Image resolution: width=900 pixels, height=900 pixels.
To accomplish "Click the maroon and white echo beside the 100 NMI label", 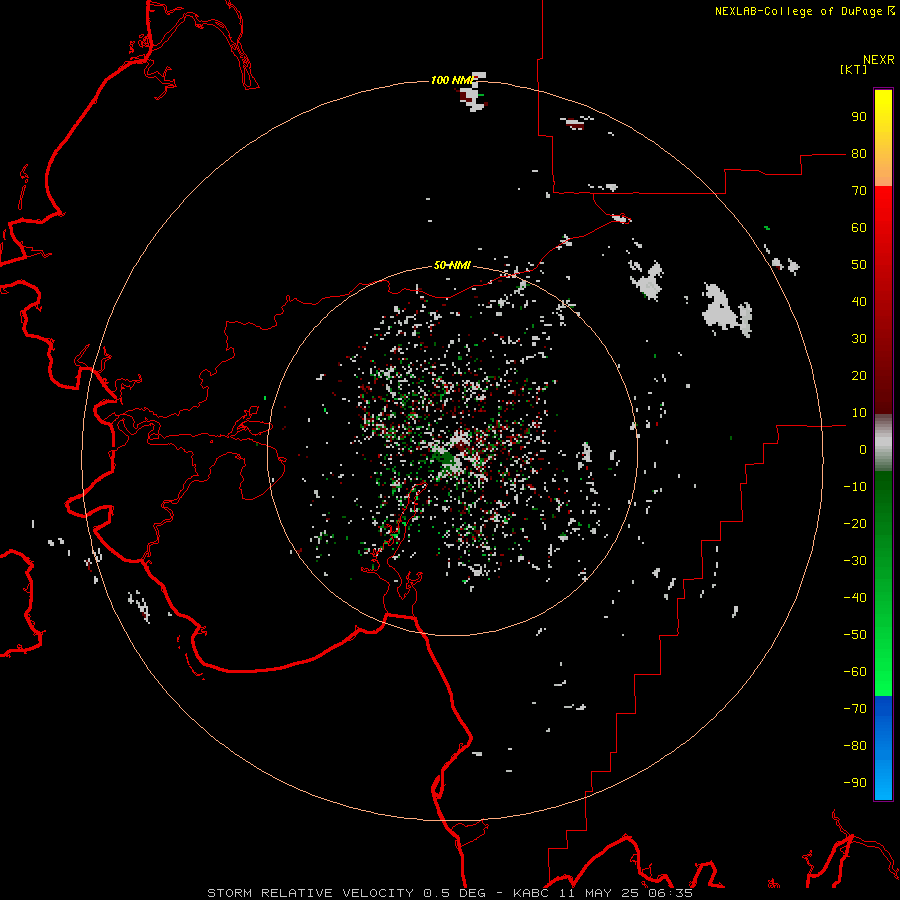I will [x=472, y=94].
